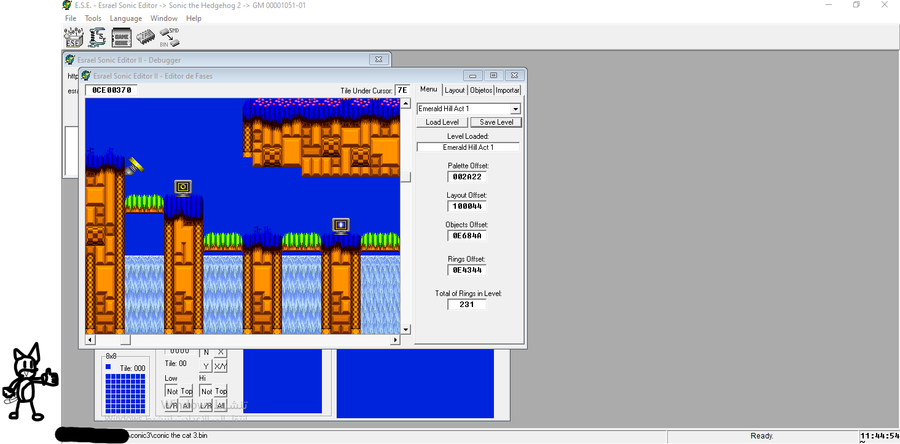Toggle the Hi All collision button

pos(221,406)
